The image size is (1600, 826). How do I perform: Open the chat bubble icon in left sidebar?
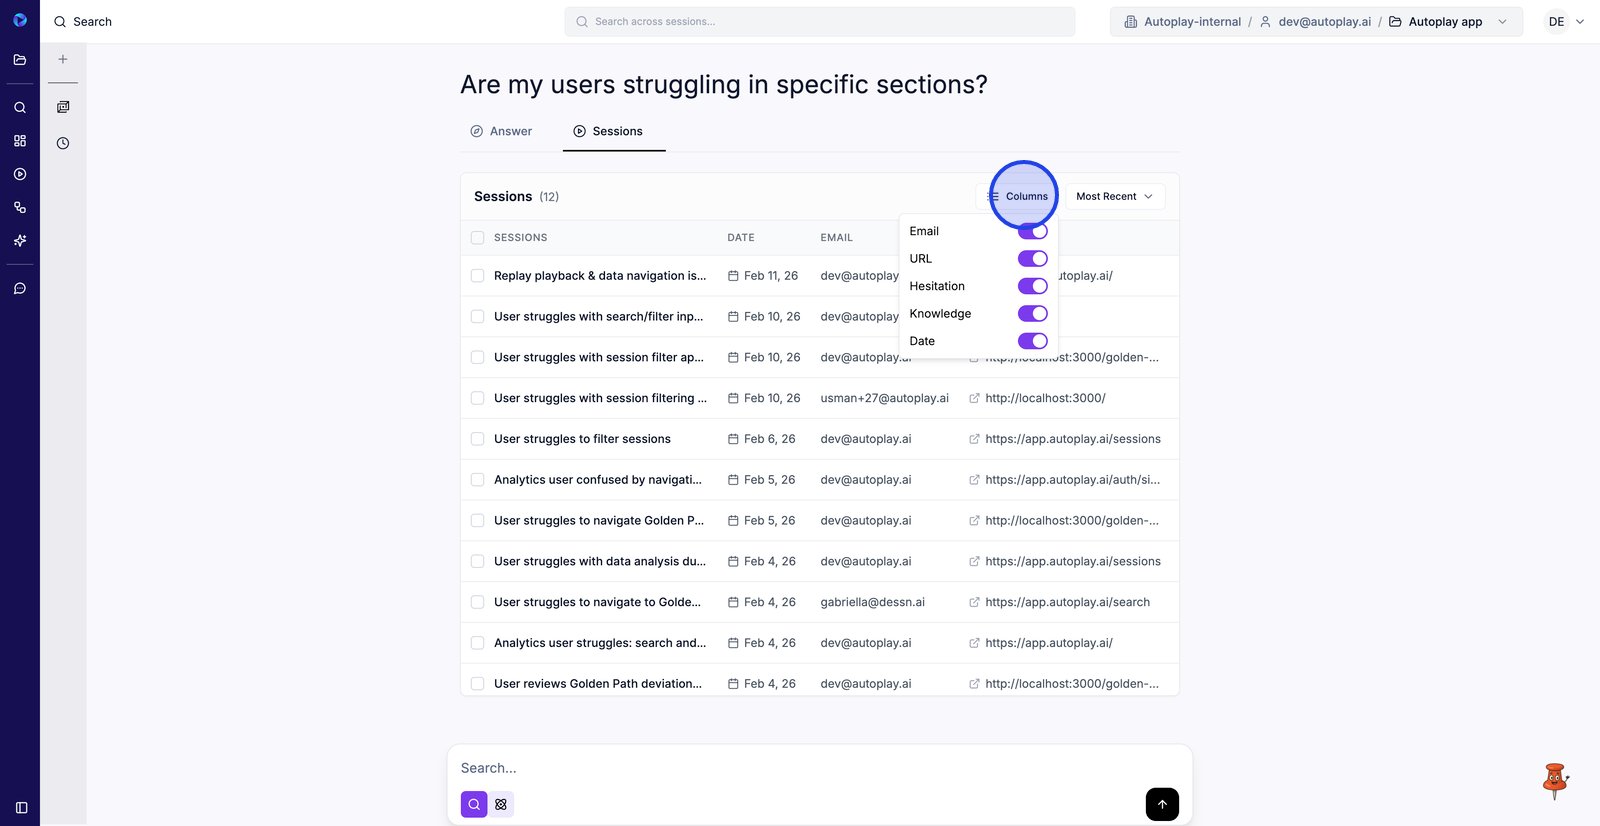tap(20, 289)
